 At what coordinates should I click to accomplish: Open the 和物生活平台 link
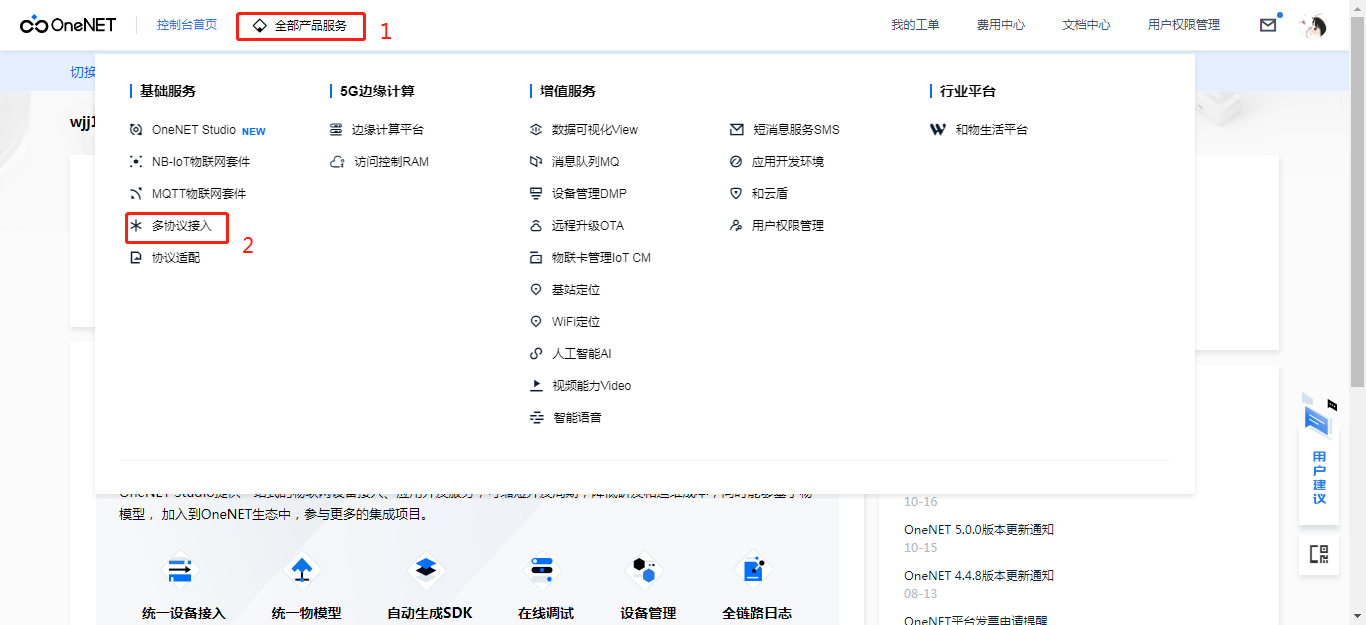[992, 130]
